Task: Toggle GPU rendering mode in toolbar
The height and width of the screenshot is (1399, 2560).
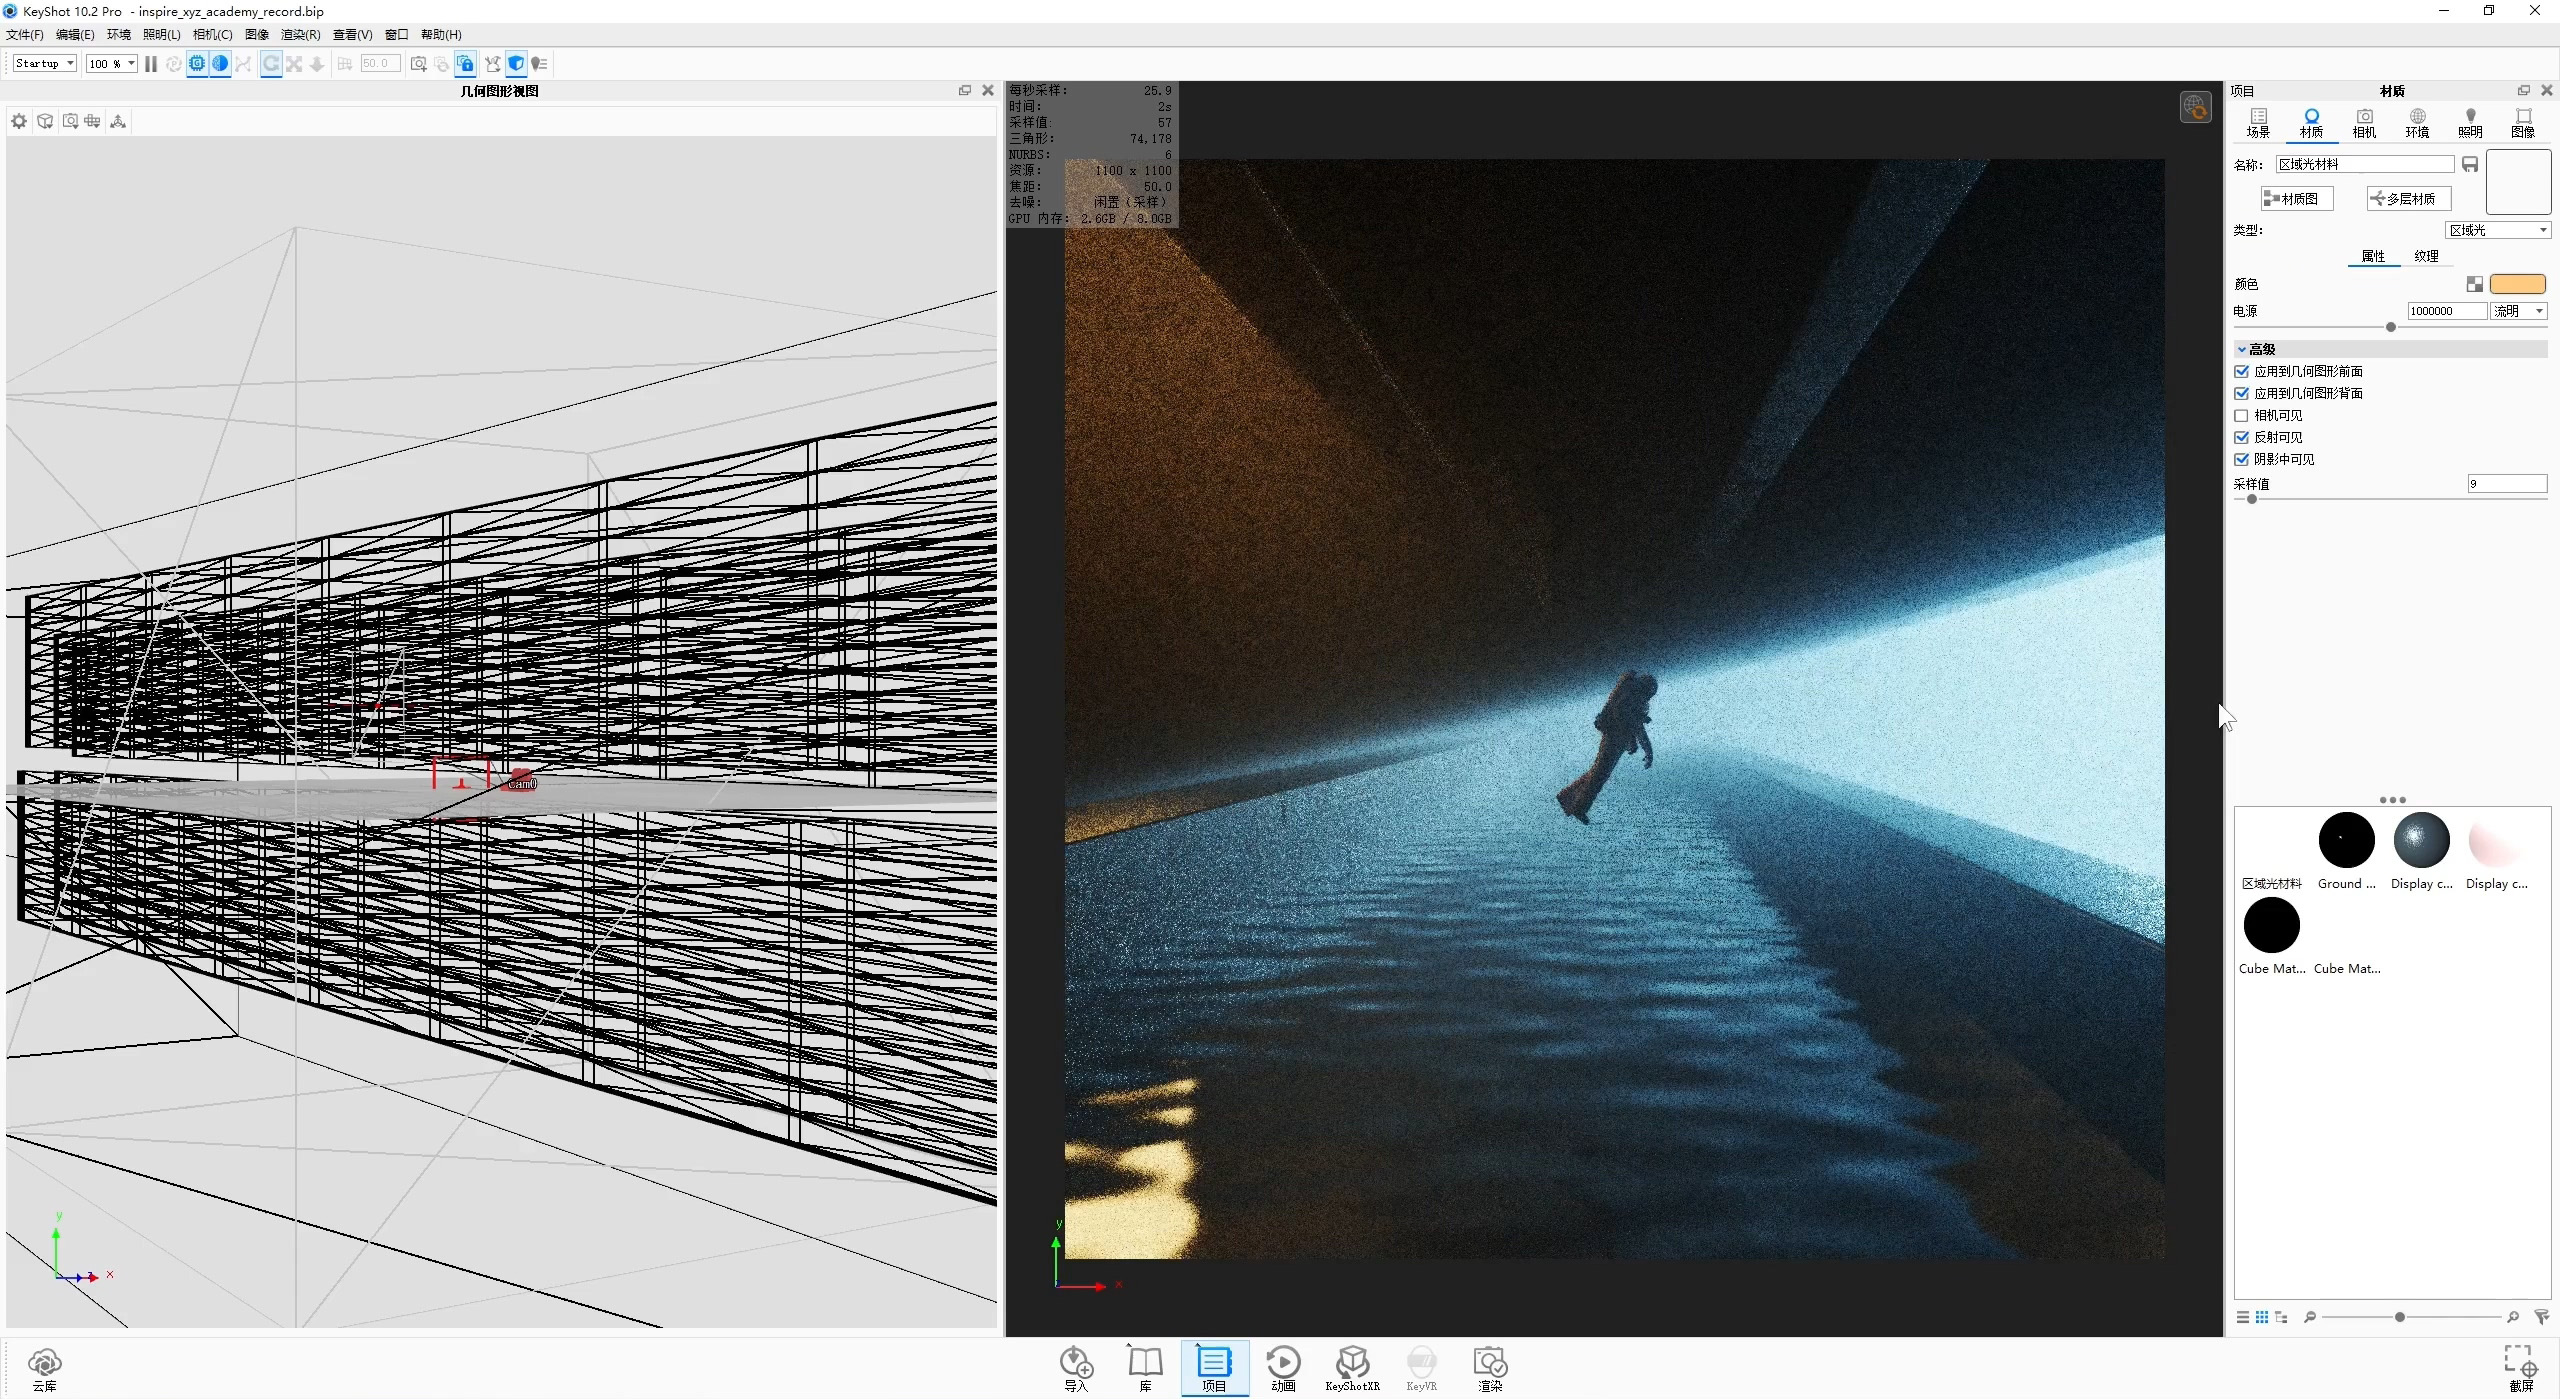Action: 197,63
